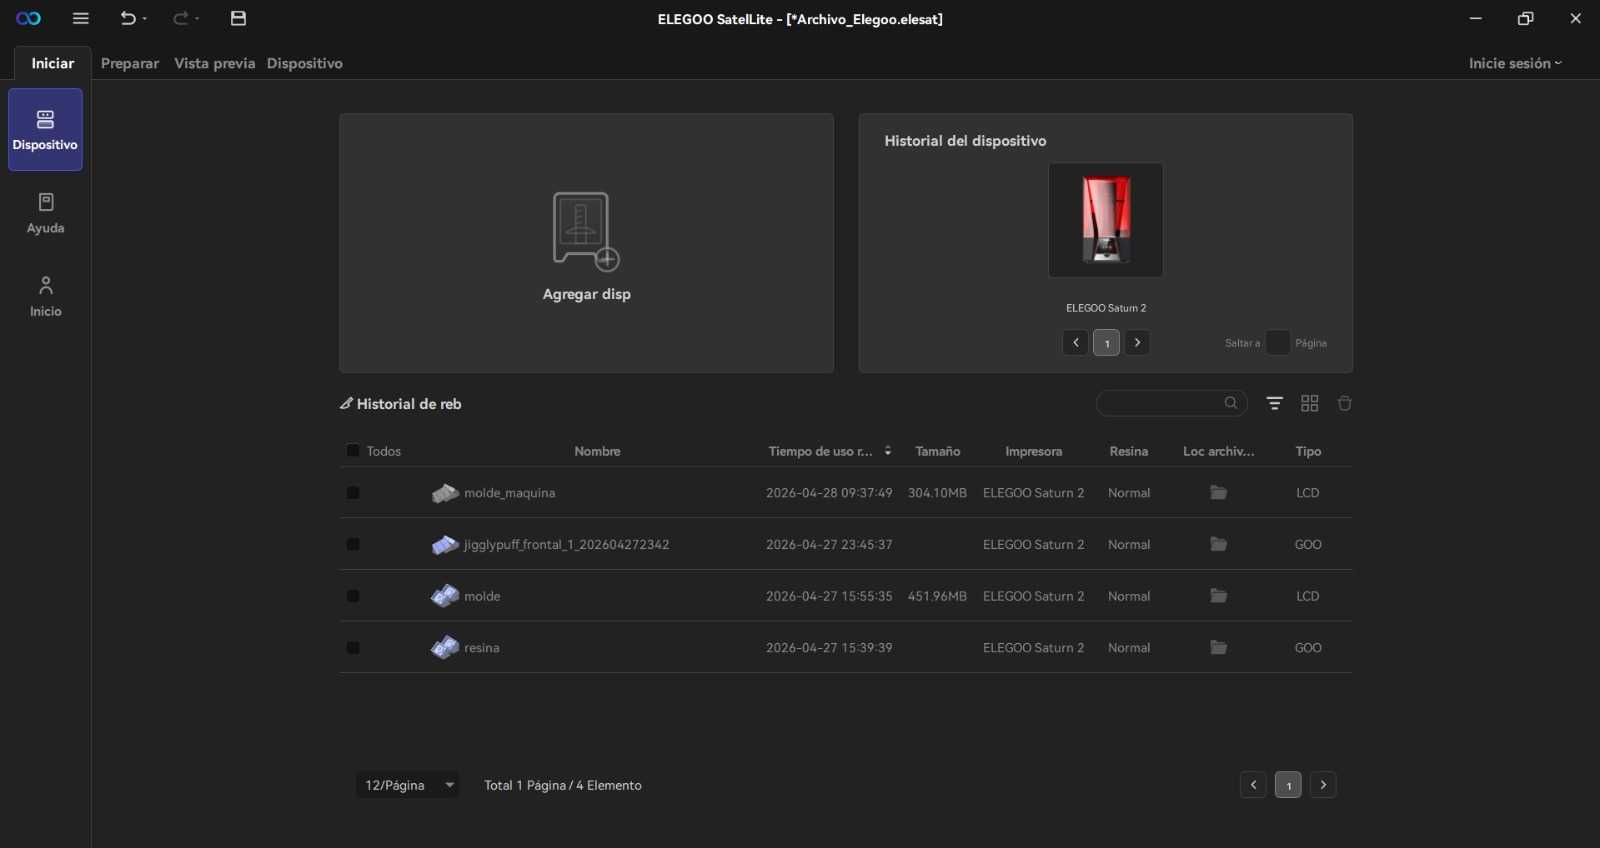1600x848 pixels.
Task: Switch to the Preparar tab
Action: tap(130, 63)
